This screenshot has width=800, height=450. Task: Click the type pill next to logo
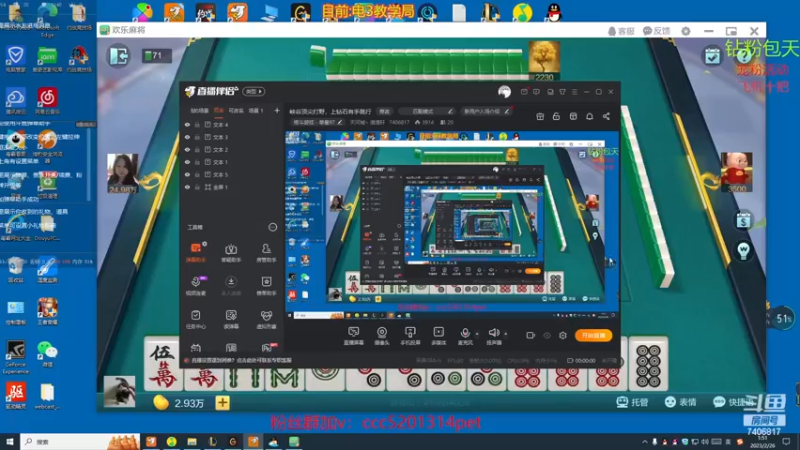(254, 91)
